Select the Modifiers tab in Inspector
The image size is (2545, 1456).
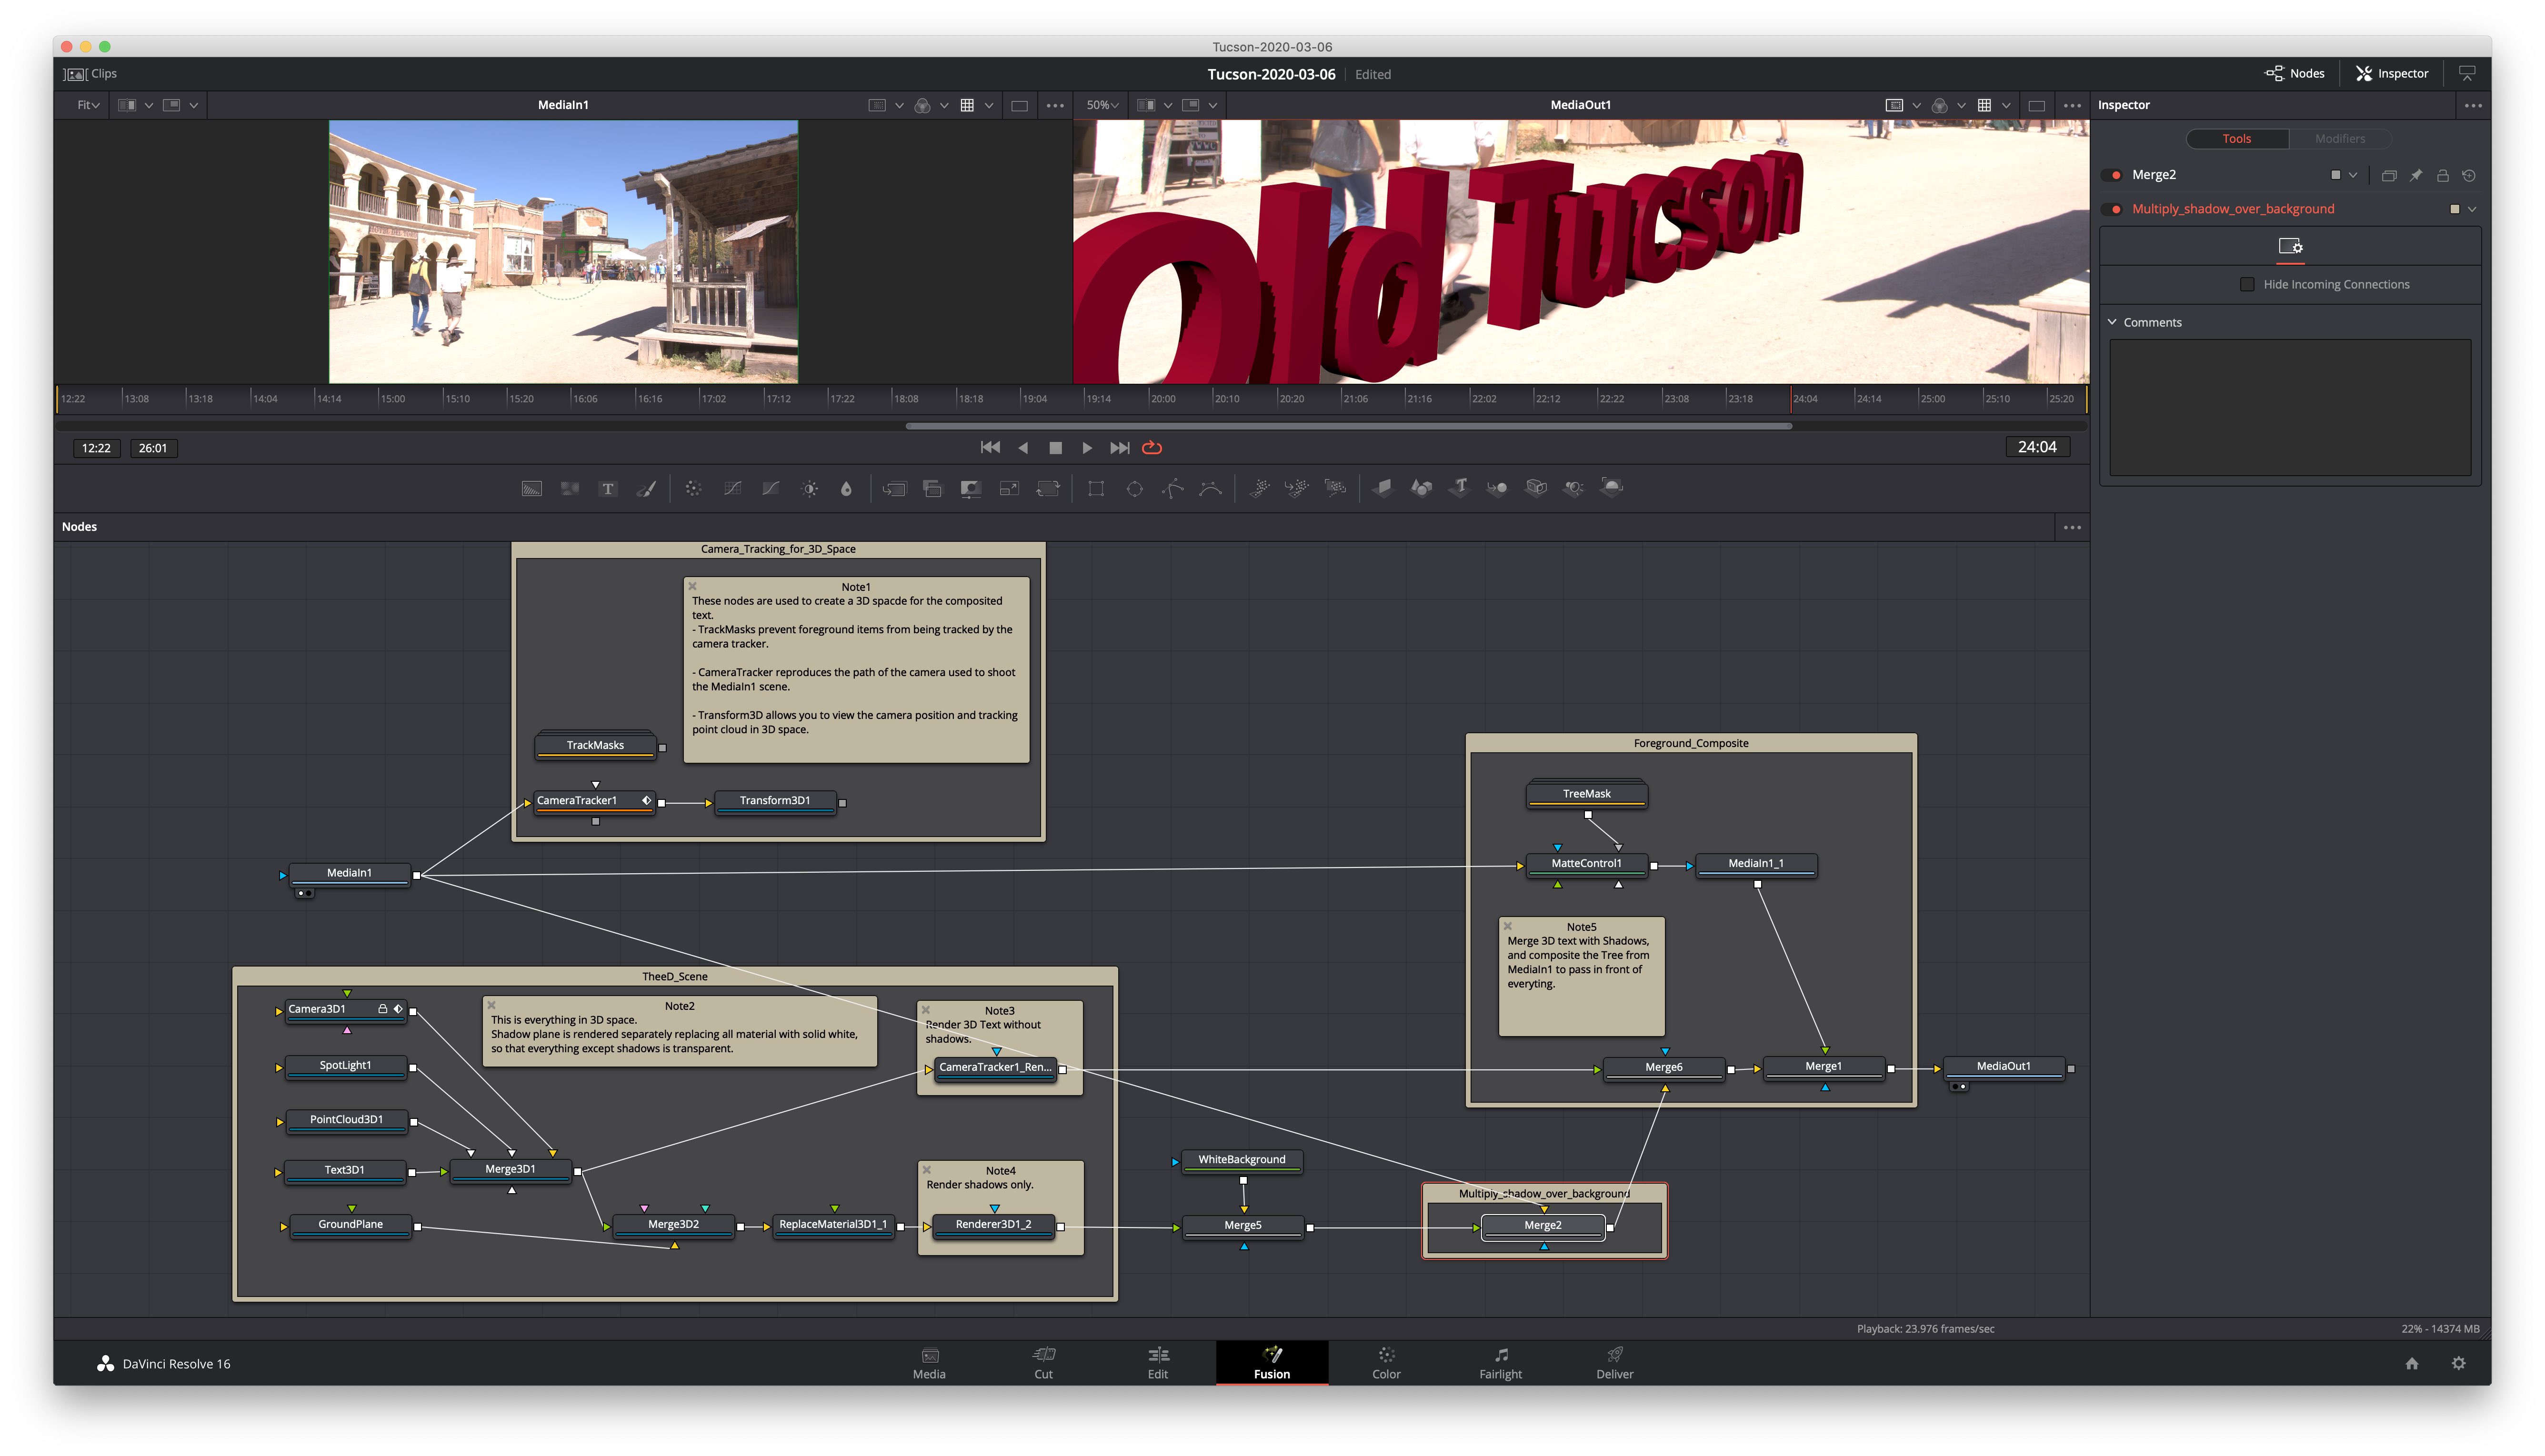(x=2340, y=139)
